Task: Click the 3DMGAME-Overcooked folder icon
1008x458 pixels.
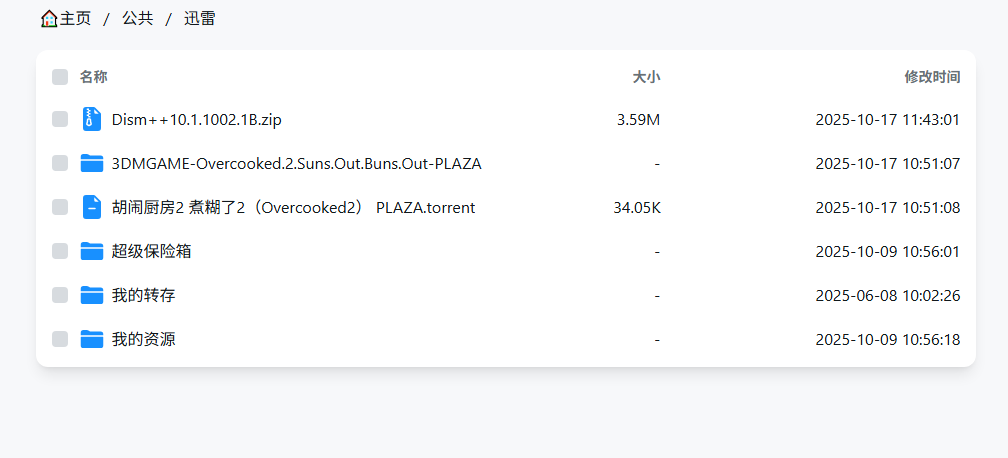Action: [92, 163]
